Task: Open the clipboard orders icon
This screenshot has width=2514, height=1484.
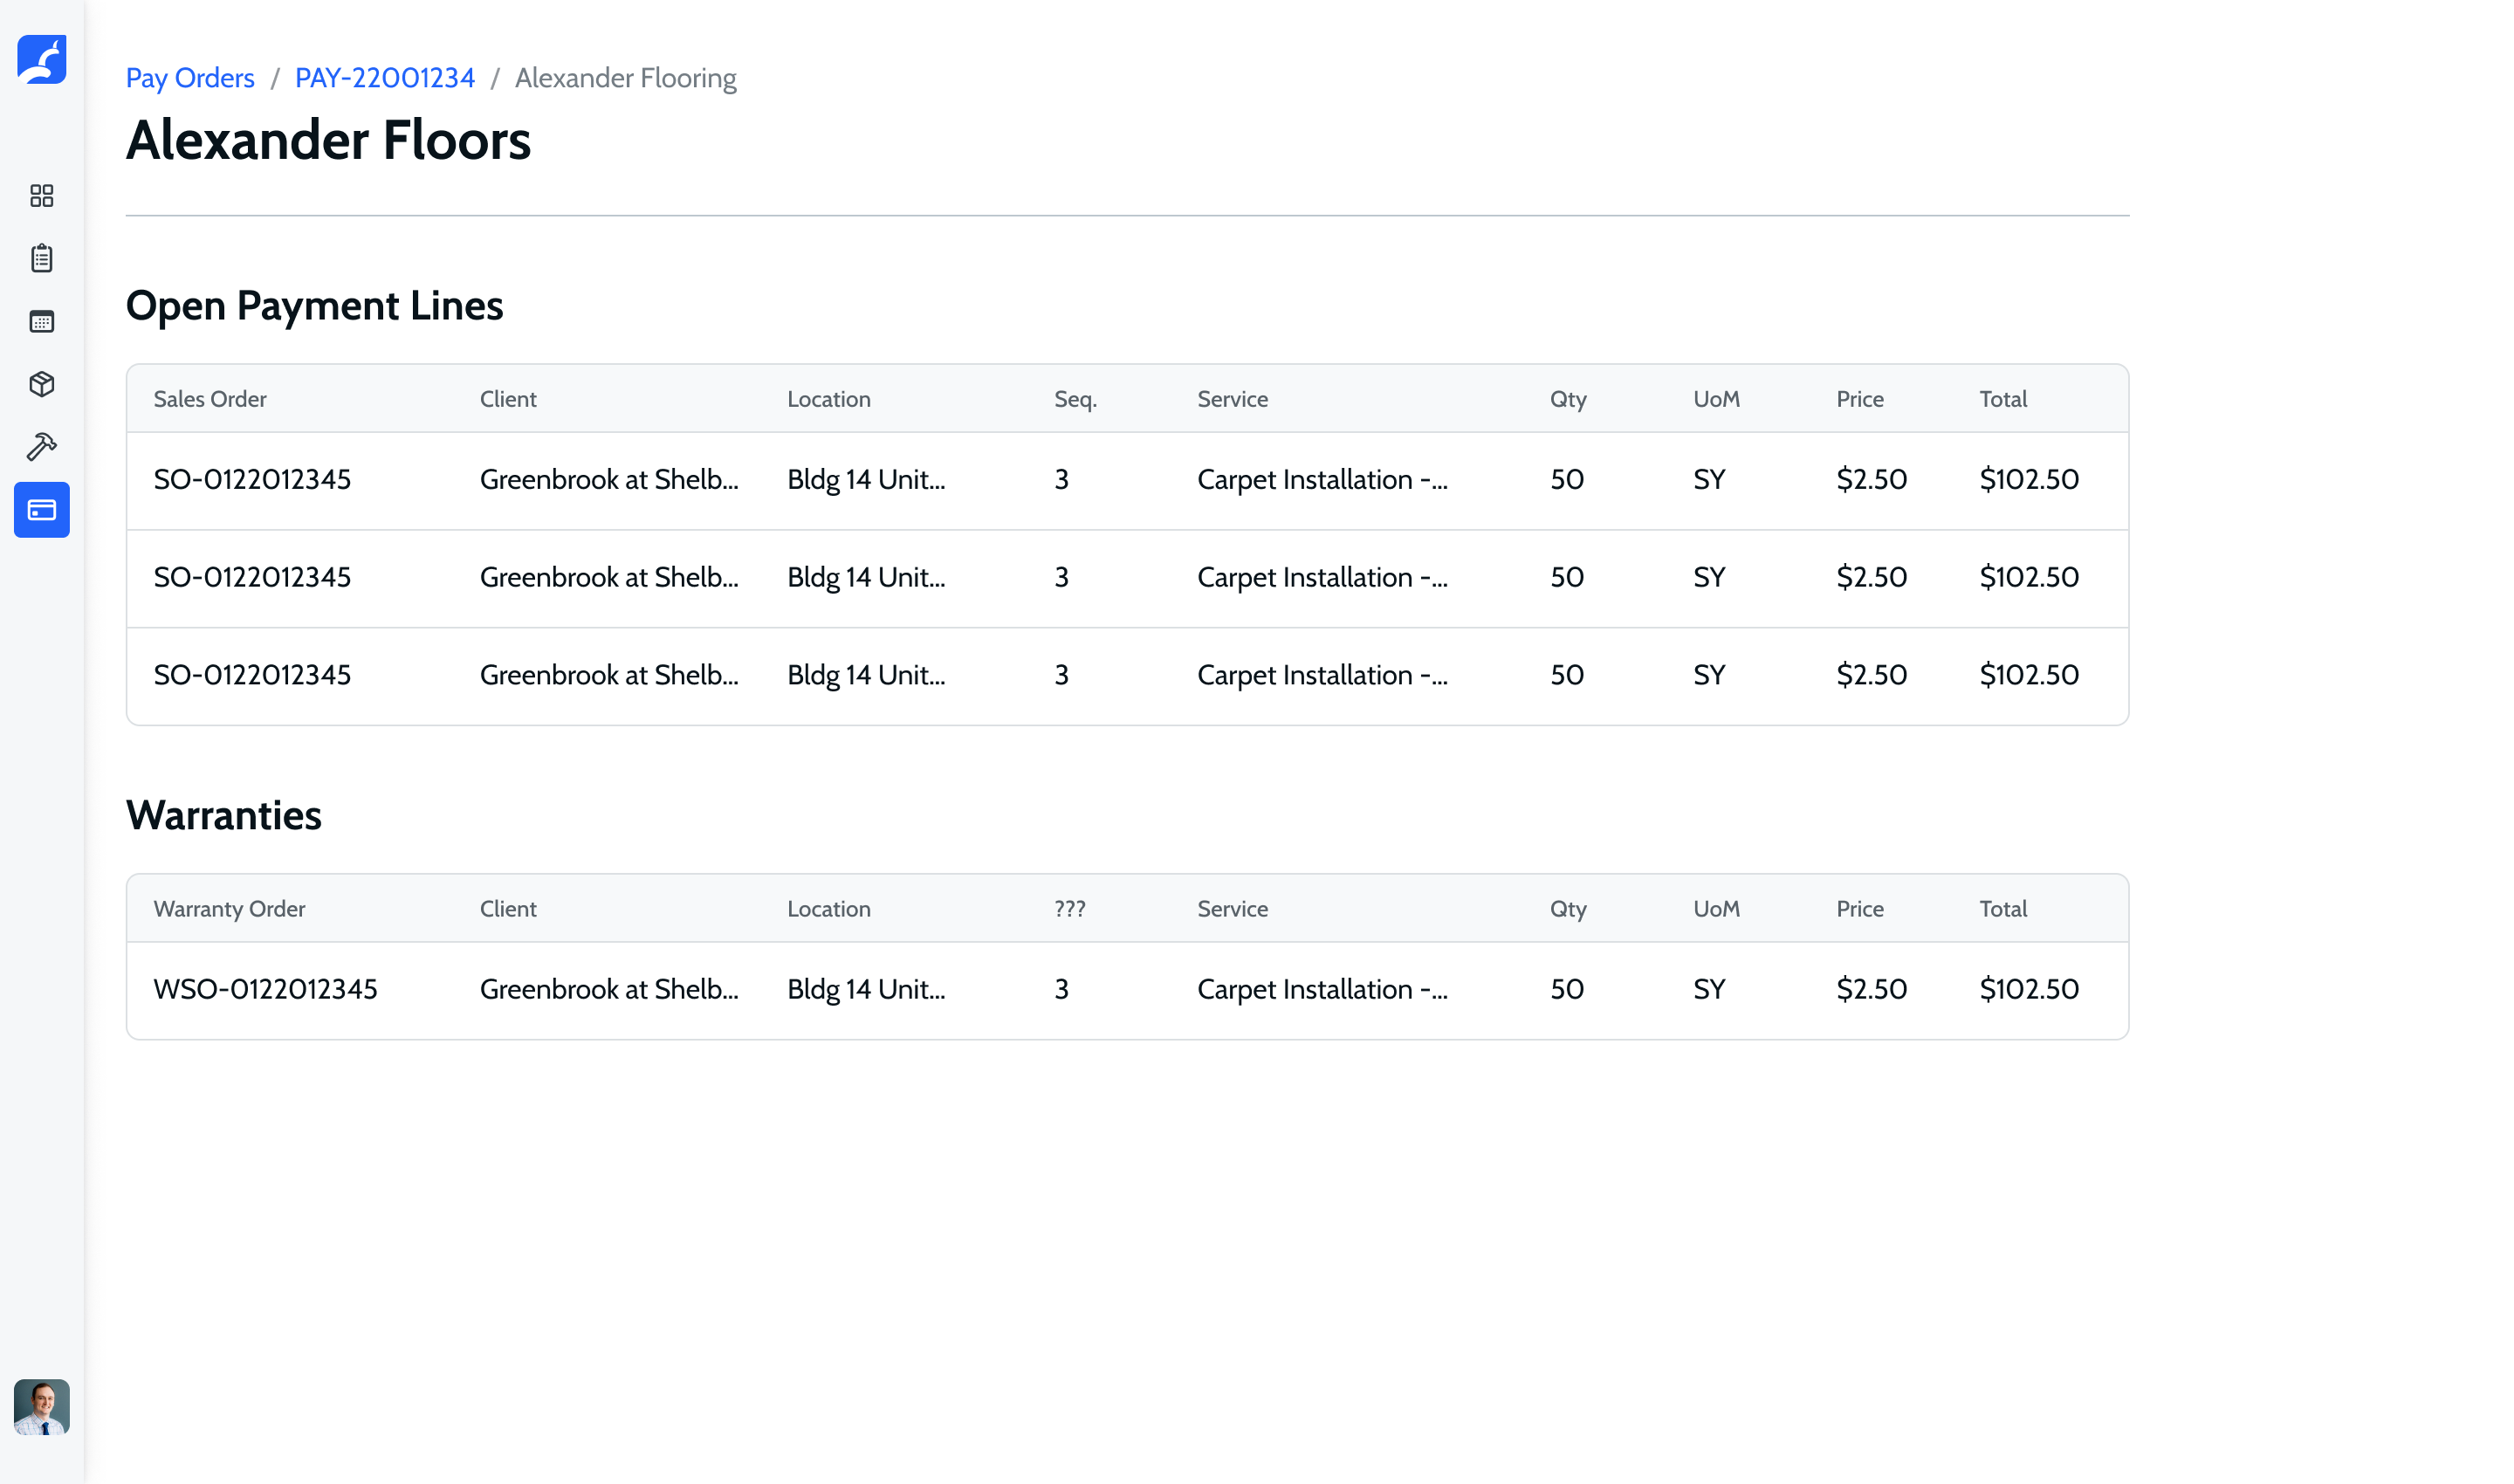Action: [x=41, y=258]
